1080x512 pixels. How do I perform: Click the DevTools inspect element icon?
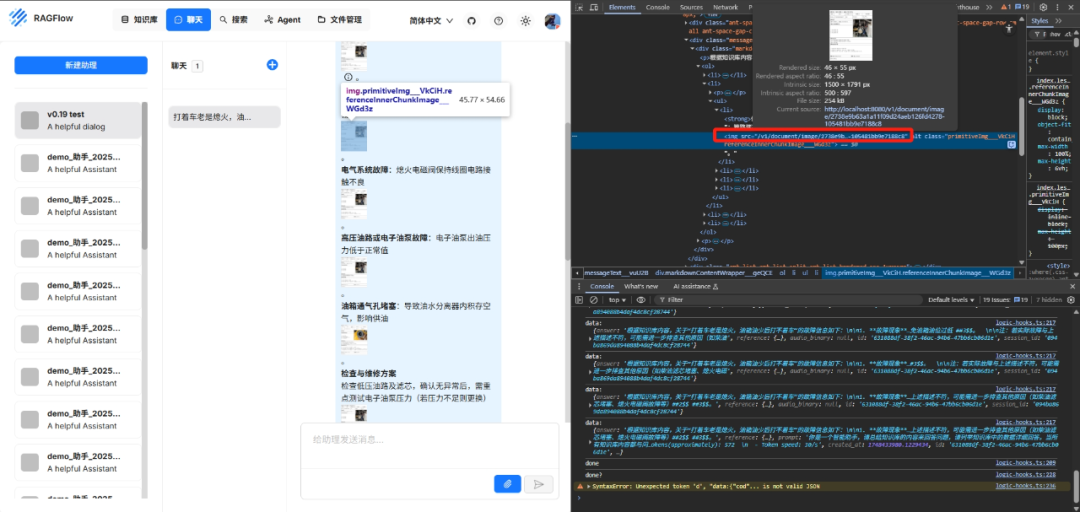(579, 7)
